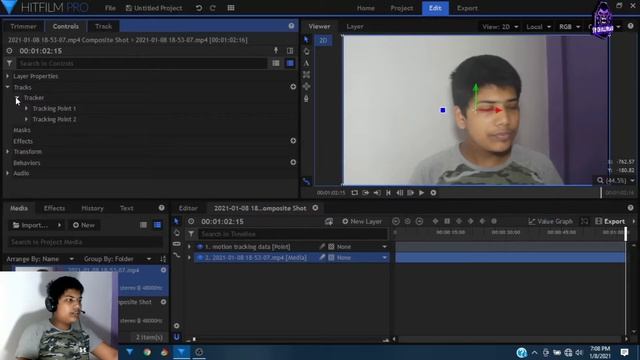The image size is (640, 360).
Task: Set in point in Viewer controls
Action: tap(366, 193)
